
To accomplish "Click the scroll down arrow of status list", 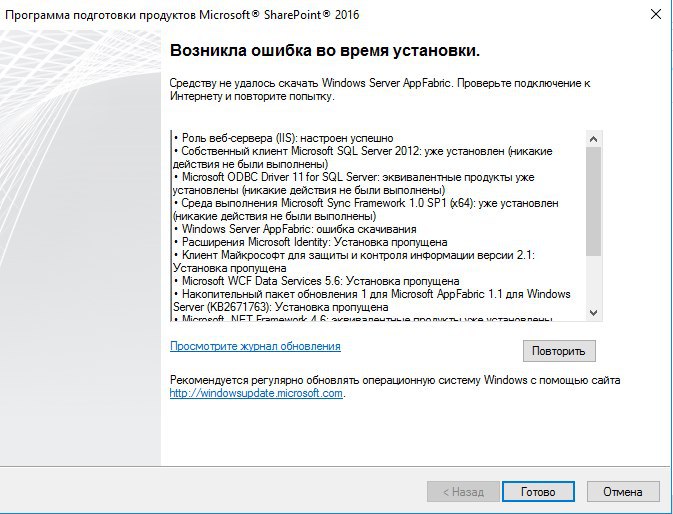I will pos(594,313).
